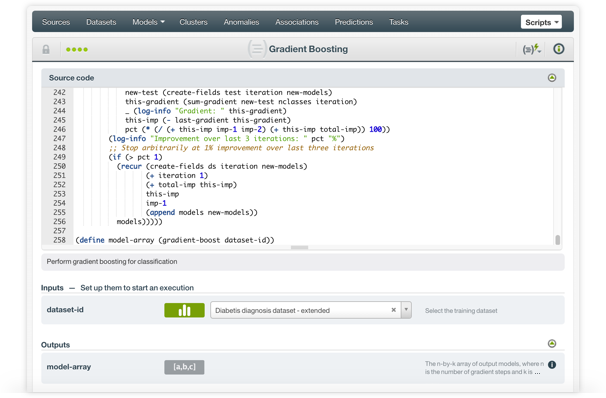The width and height of the screenshot is (606, 398).
Task: Click the script icon beside Gradient Boosting title
Action: (257, 49)
